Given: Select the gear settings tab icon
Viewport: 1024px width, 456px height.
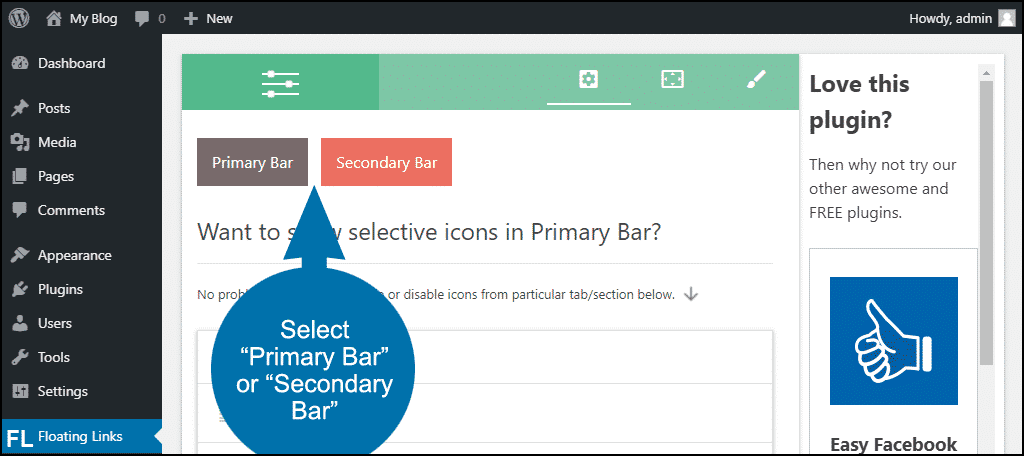Looking at the screenshot, I should click(x=588, y=80).
